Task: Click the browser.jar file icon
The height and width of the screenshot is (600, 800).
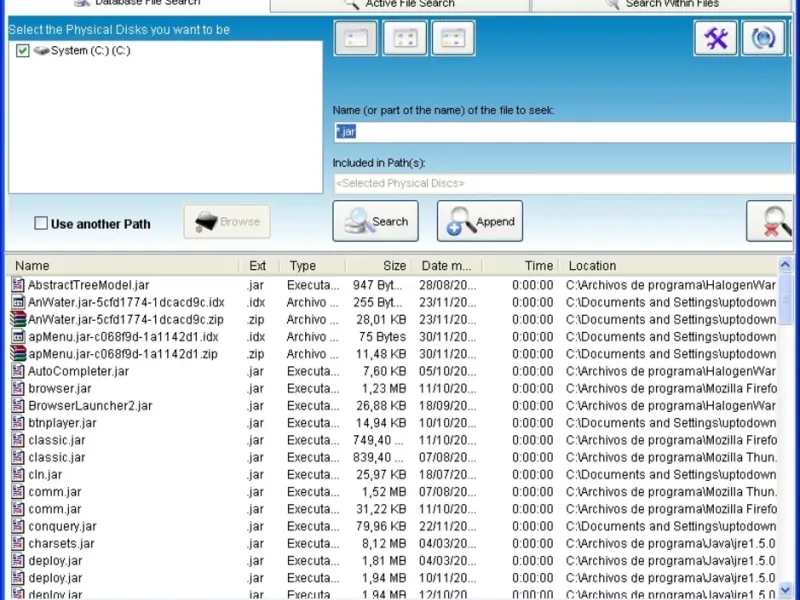Action: coord(18,388)
